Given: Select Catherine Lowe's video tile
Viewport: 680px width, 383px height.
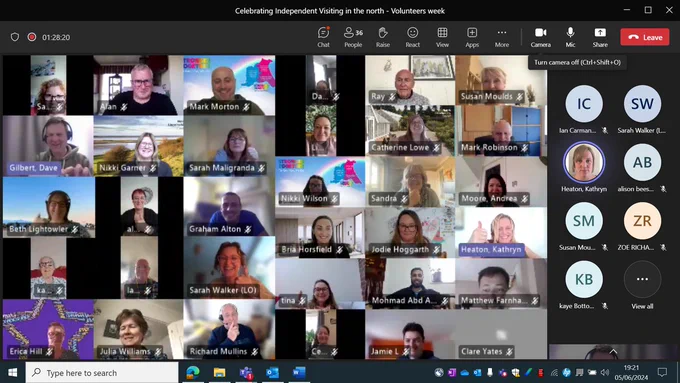Looking at the screenshot, I should (410, 131).
